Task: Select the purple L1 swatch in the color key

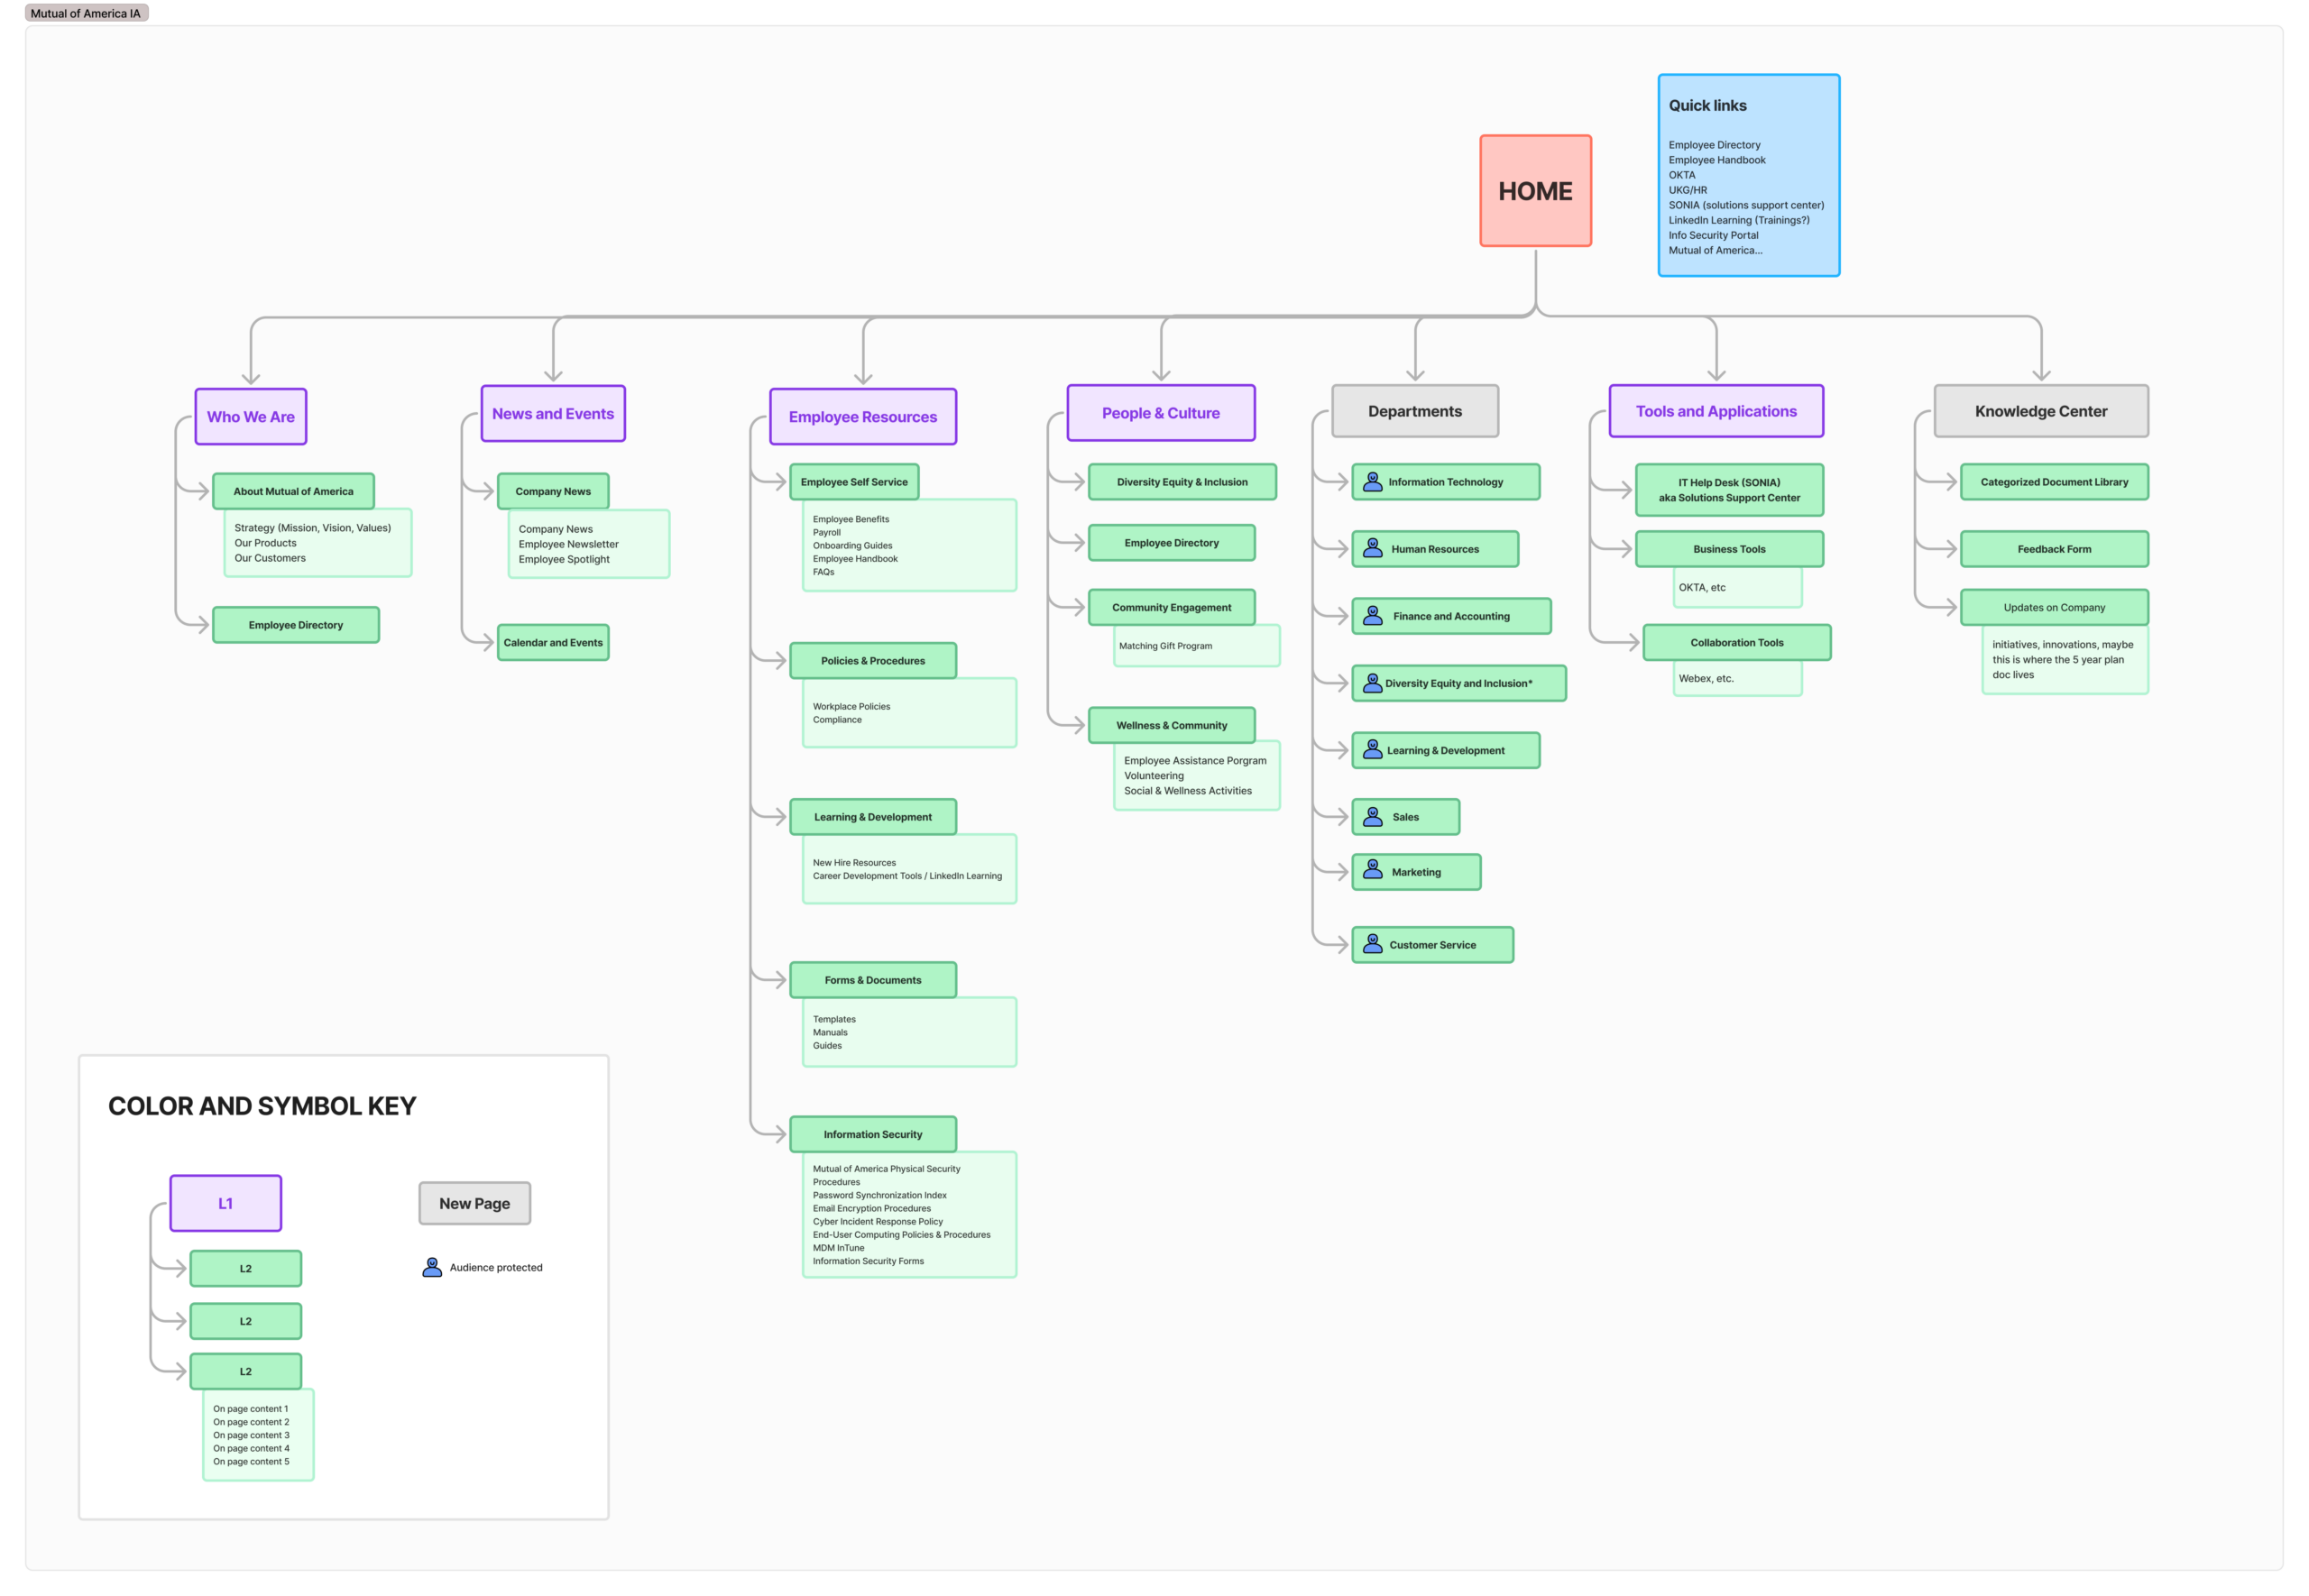Action: click(225, 1203)
